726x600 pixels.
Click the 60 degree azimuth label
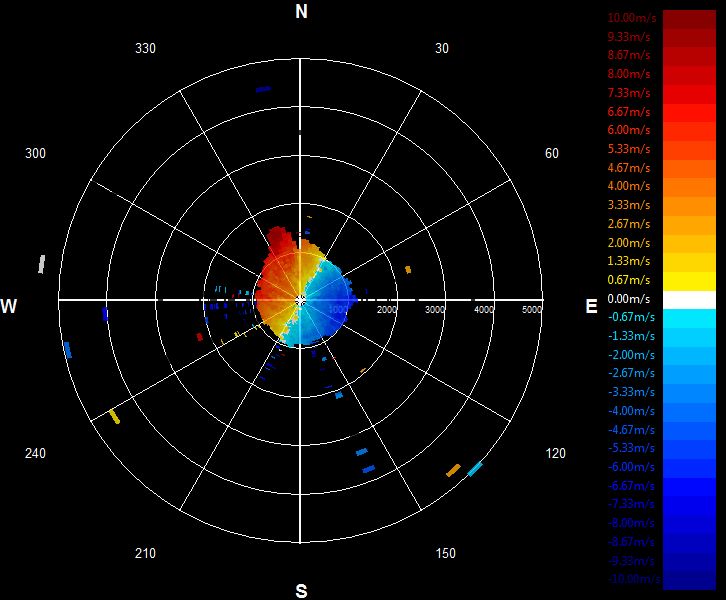tap(551, 153)
